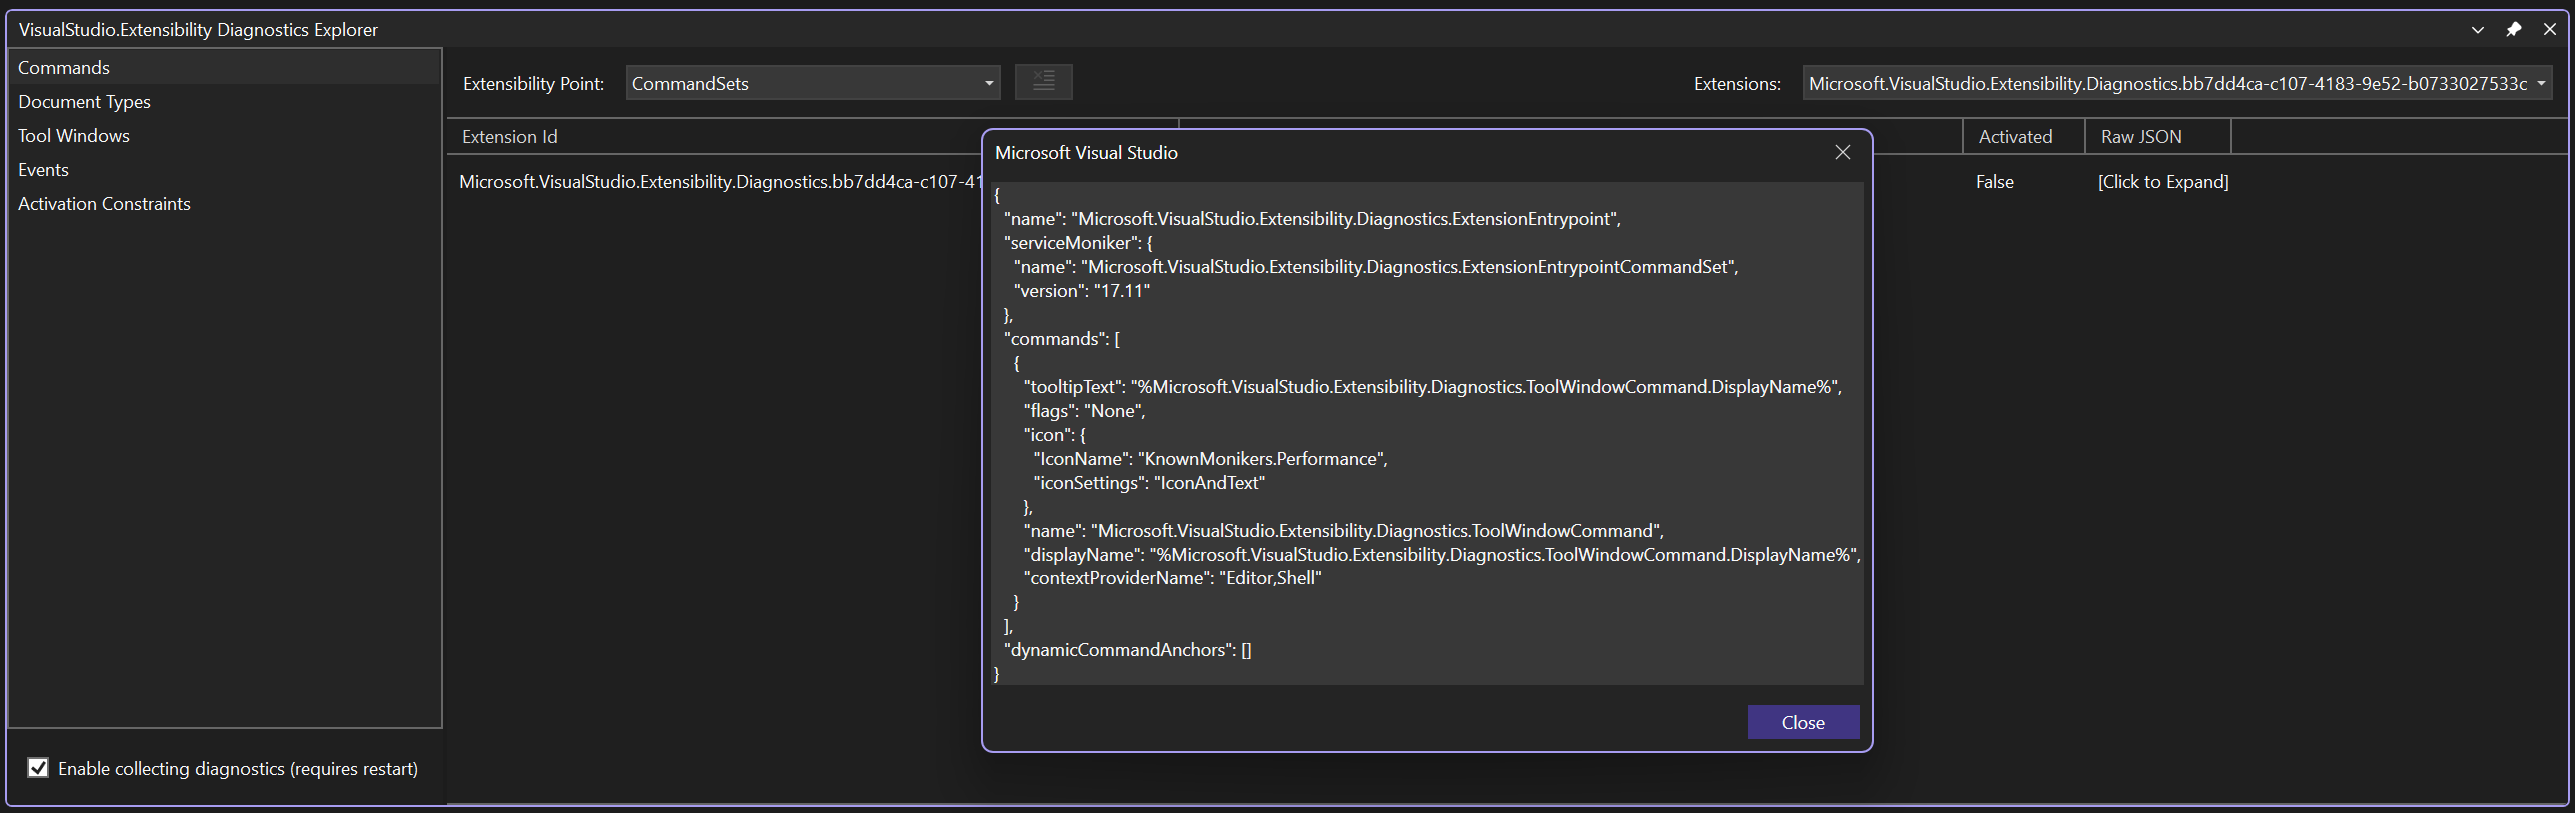Close the Diagnostics Explorer tool window
Image resolution: width=2575 pixels, height=813 pixels.
pyautogui.click(x=2549, y=29)
